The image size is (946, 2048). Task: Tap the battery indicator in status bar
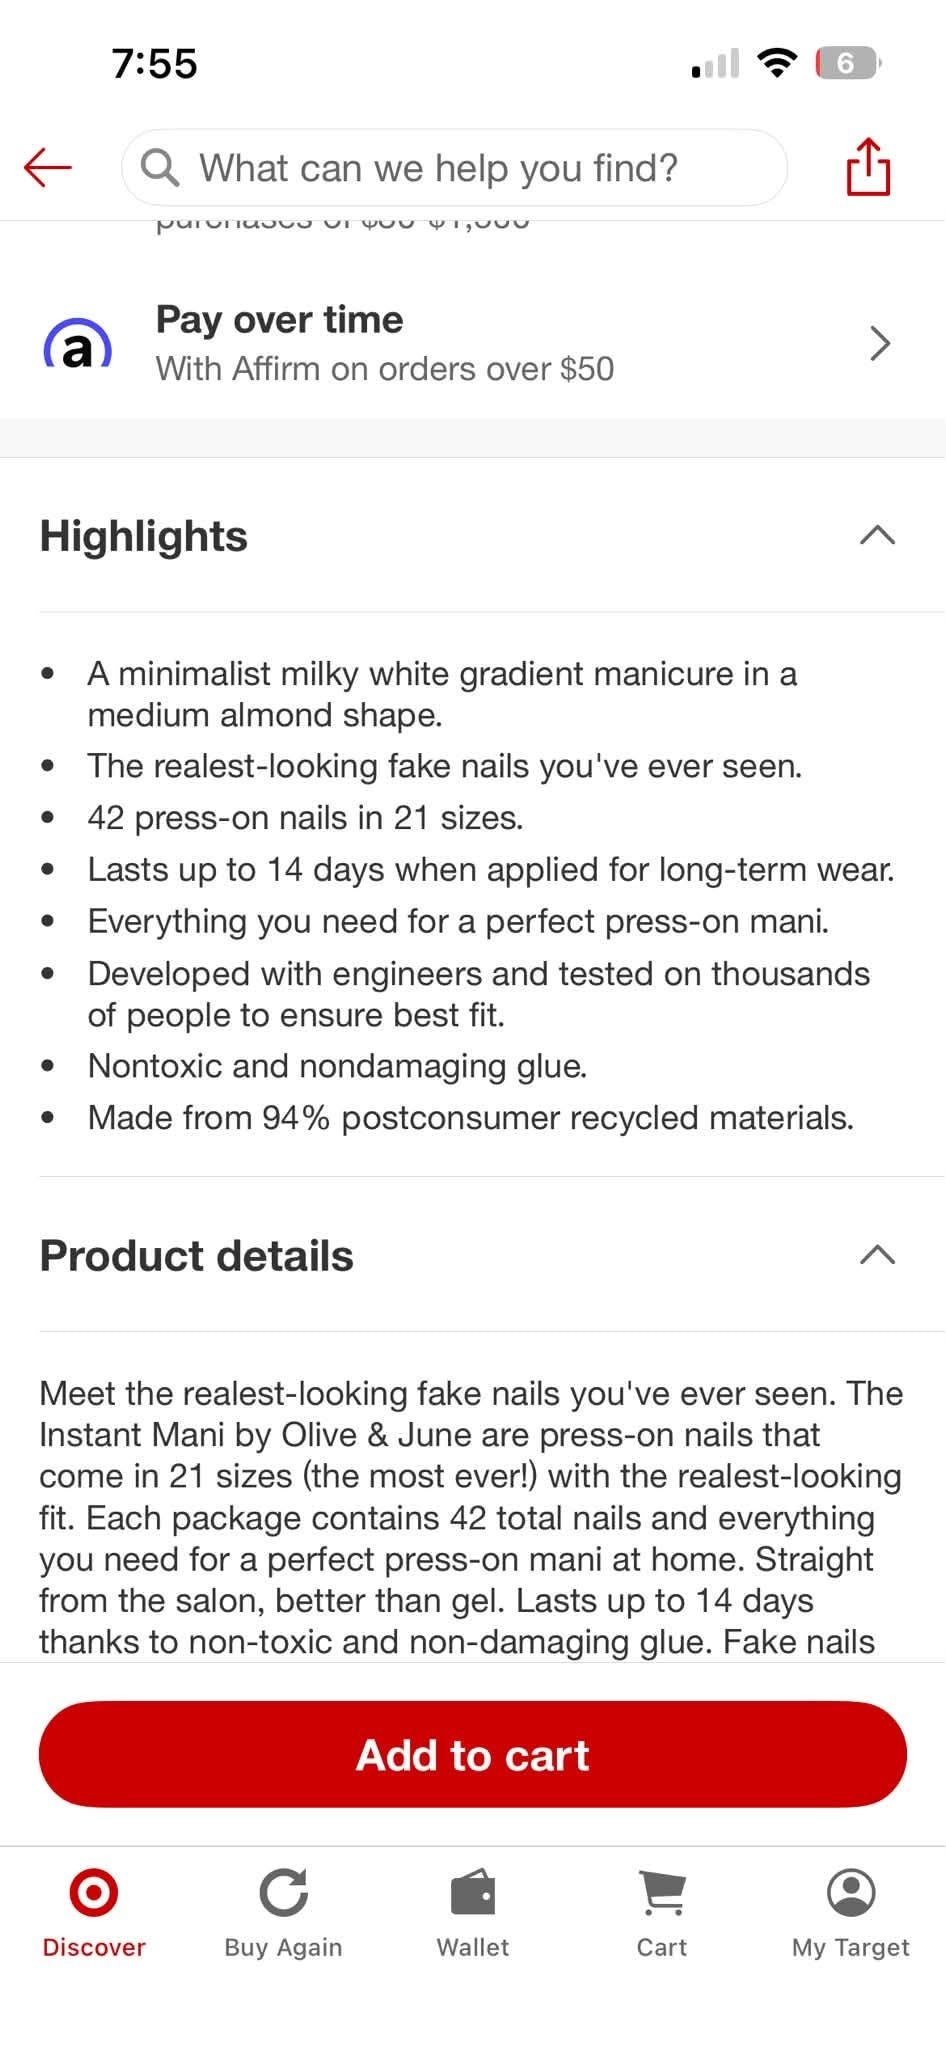(x=848, y=63)
